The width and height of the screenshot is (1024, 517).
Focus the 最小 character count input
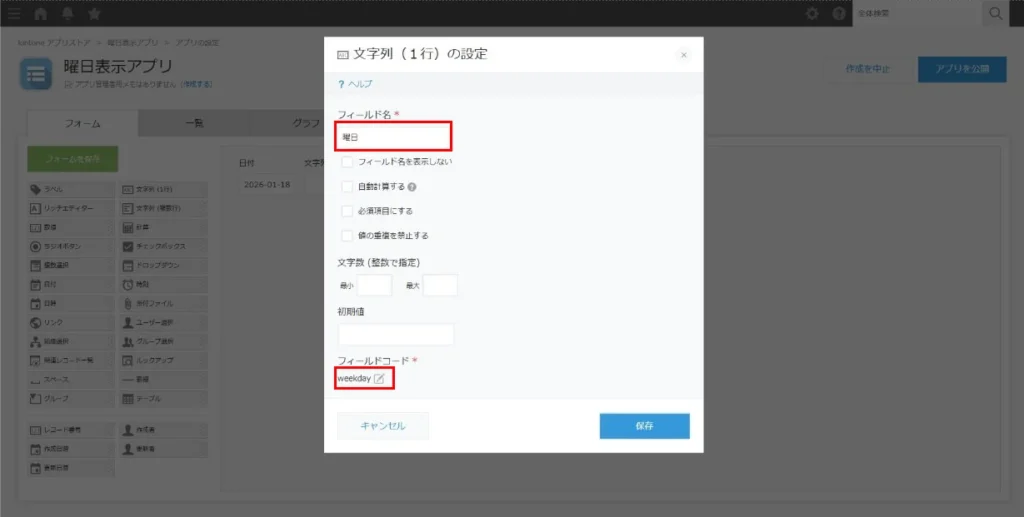coord(374,285)
